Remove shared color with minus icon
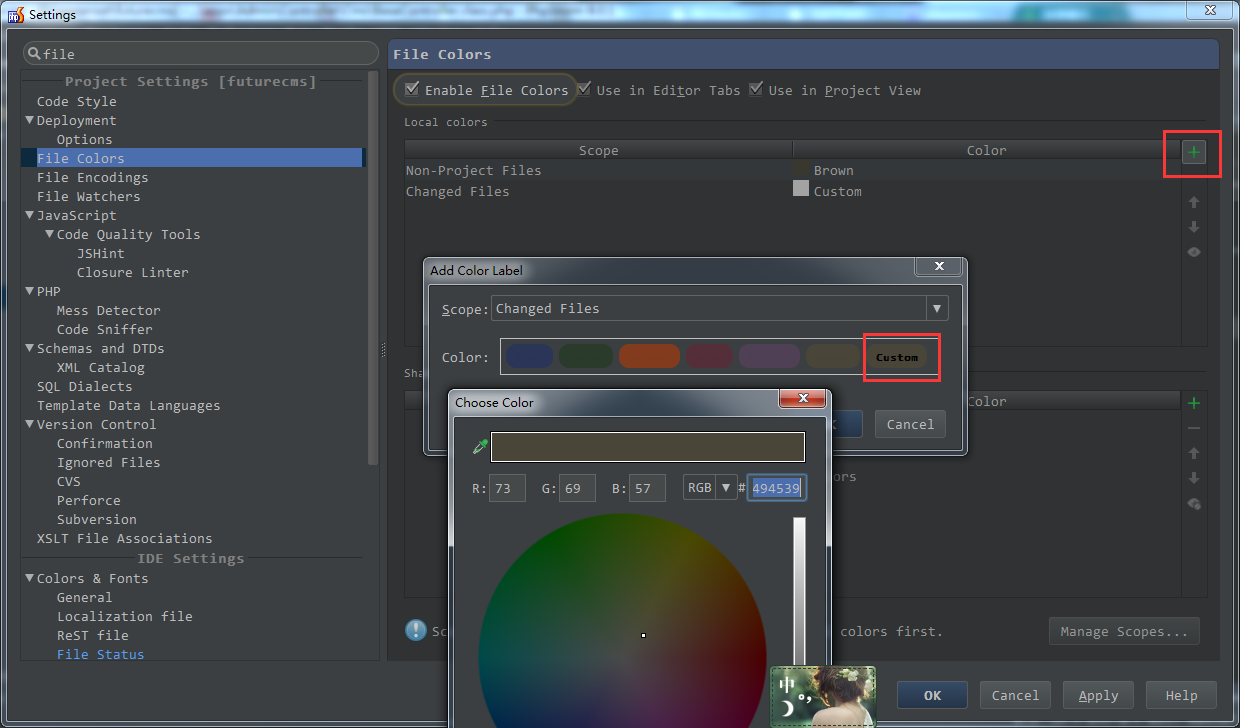 [x=1193, y=428]
